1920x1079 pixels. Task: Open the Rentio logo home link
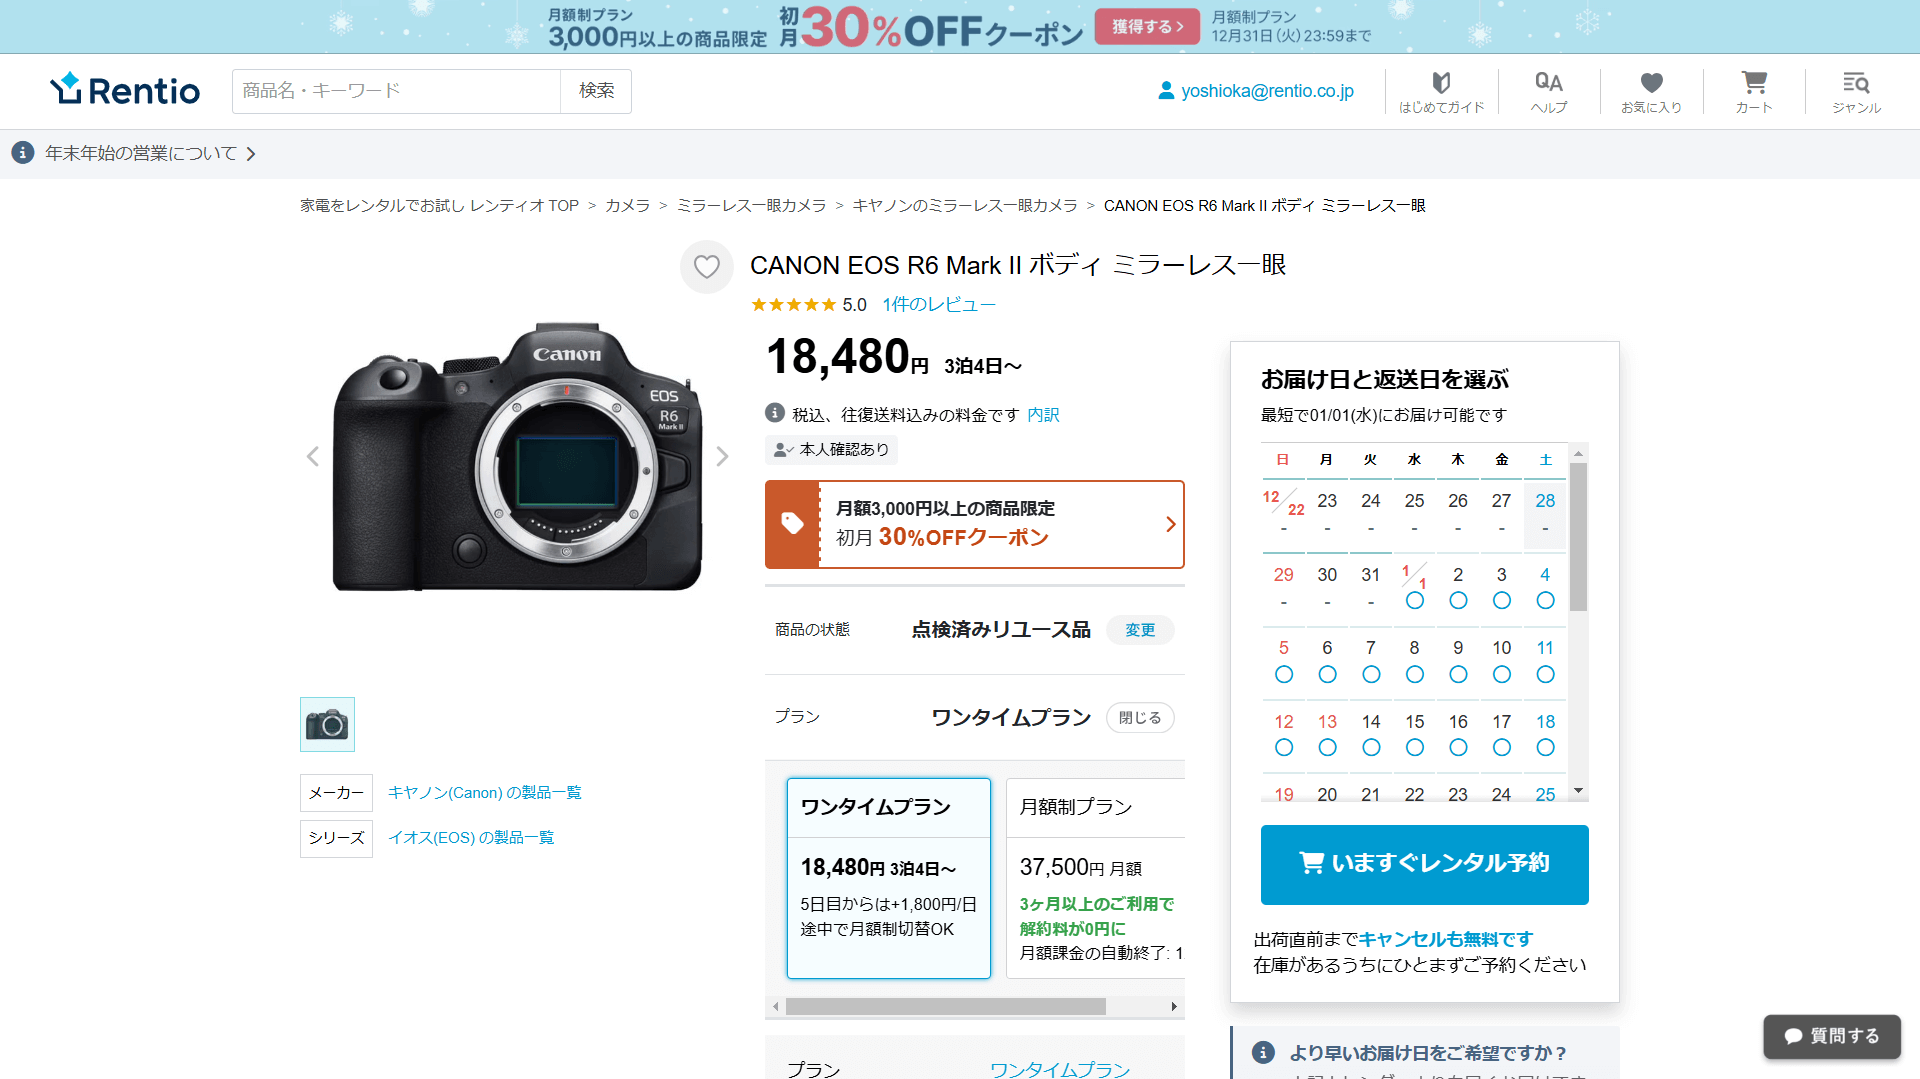click(125, 90)
